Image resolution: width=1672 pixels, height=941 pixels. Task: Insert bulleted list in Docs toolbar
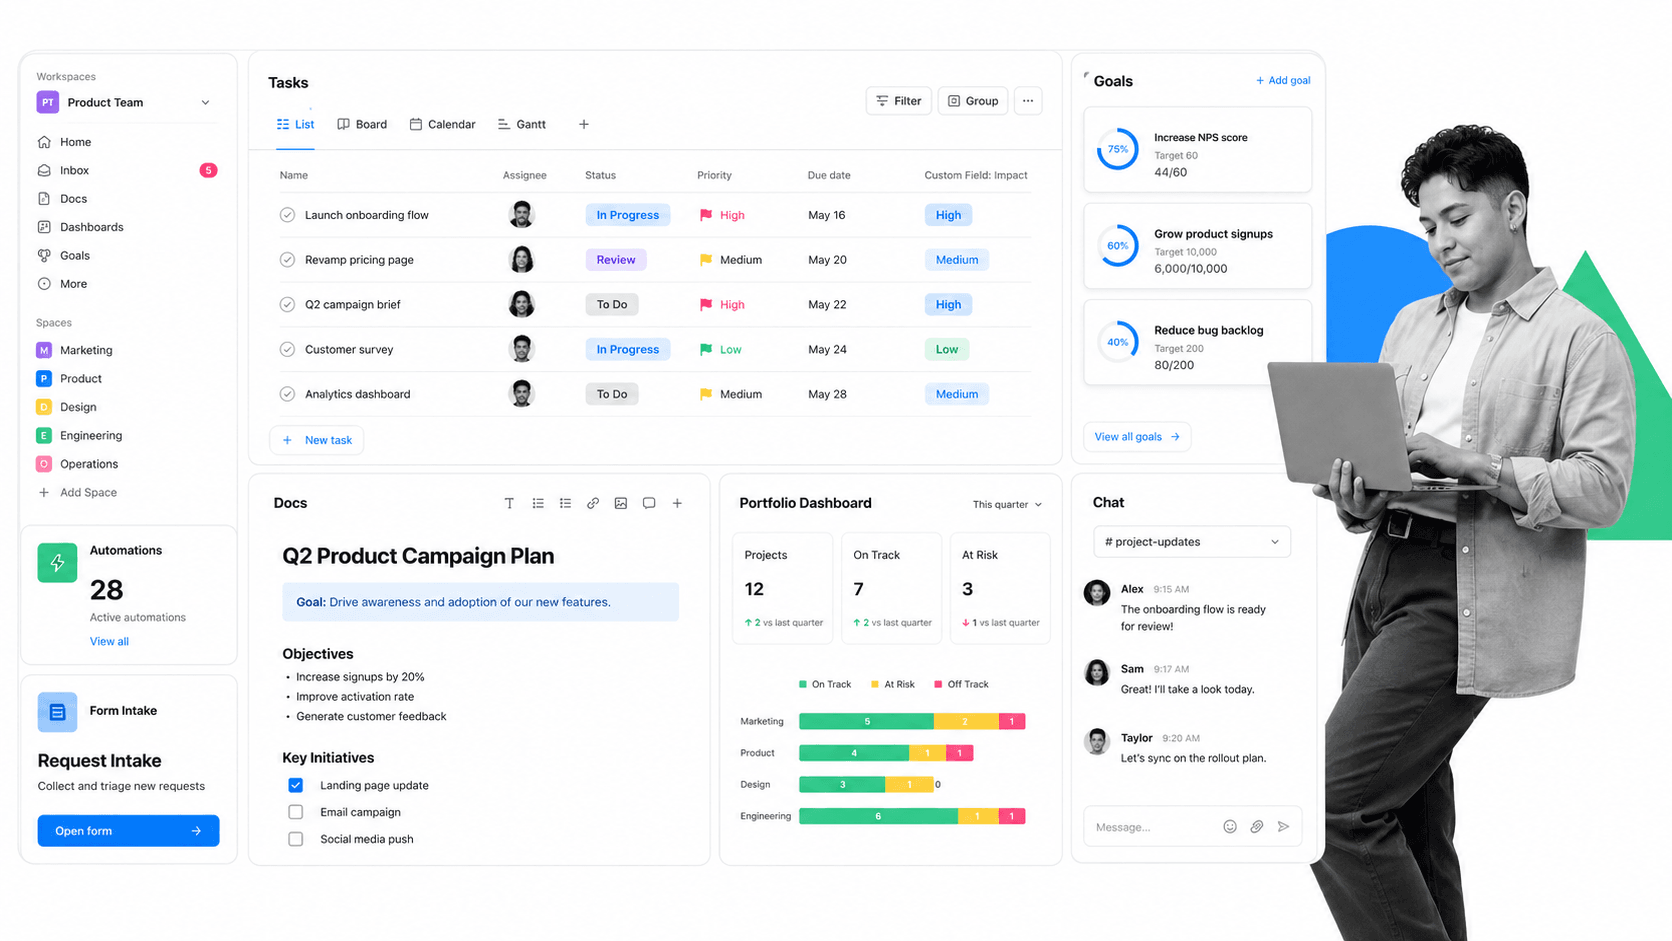click(x=566, y=503)
